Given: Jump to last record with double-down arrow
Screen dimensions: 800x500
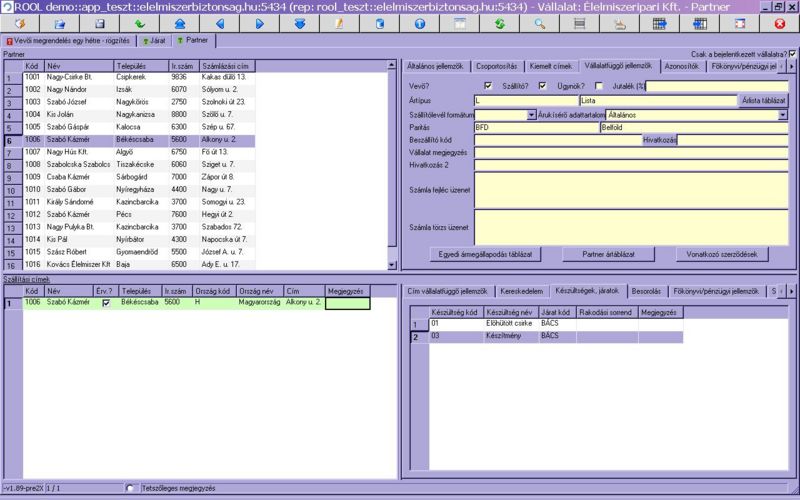Looking at the screenshot, I should coord(299,22).
